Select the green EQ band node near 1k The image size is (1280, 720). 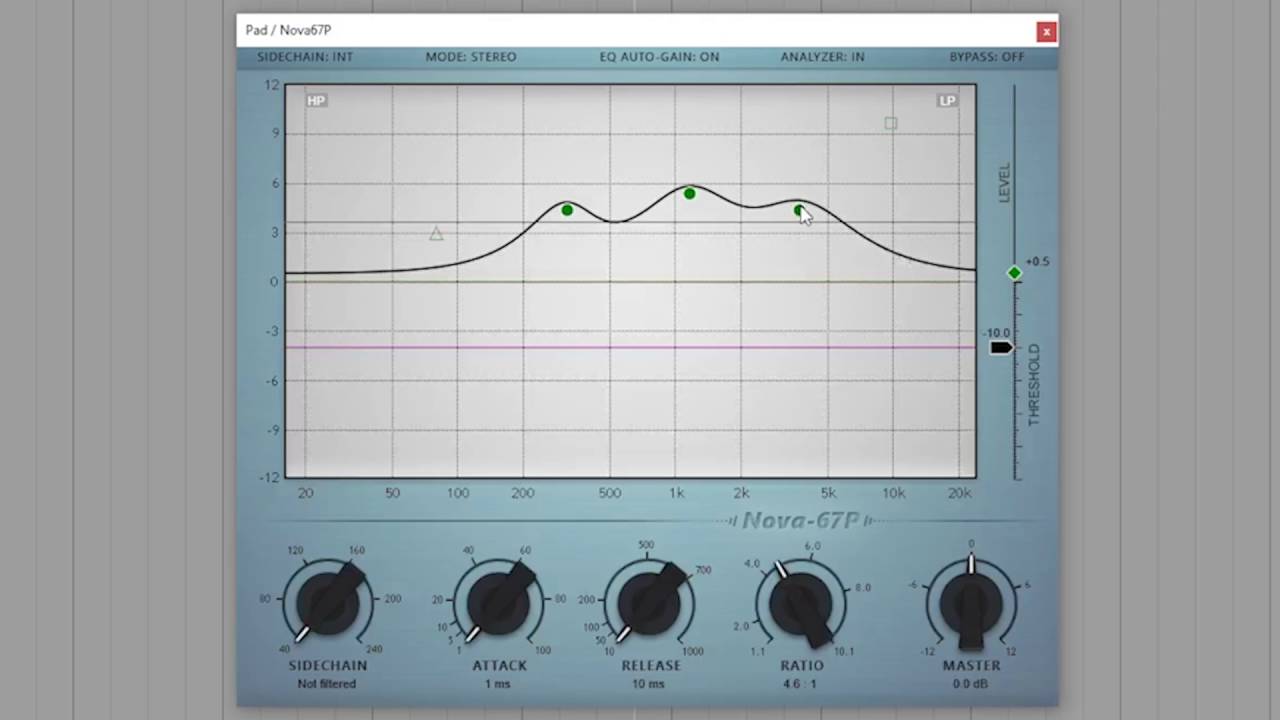689,193
